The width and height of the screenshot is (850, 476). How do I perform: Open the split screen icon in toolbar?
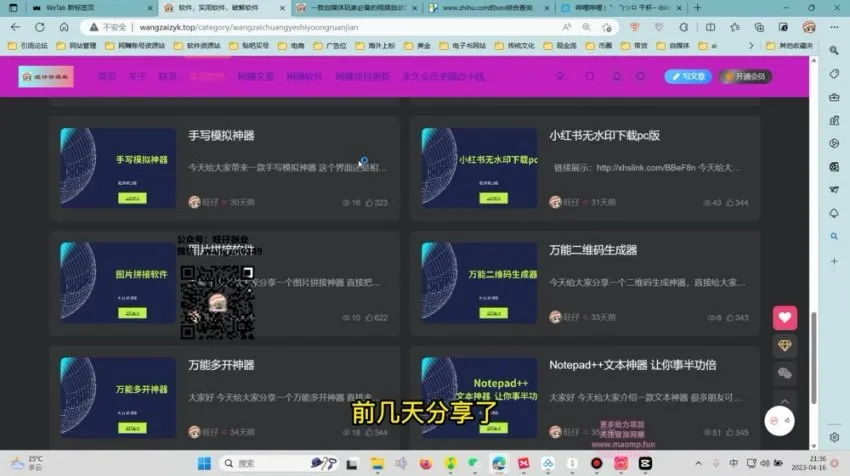coord(710,27)
